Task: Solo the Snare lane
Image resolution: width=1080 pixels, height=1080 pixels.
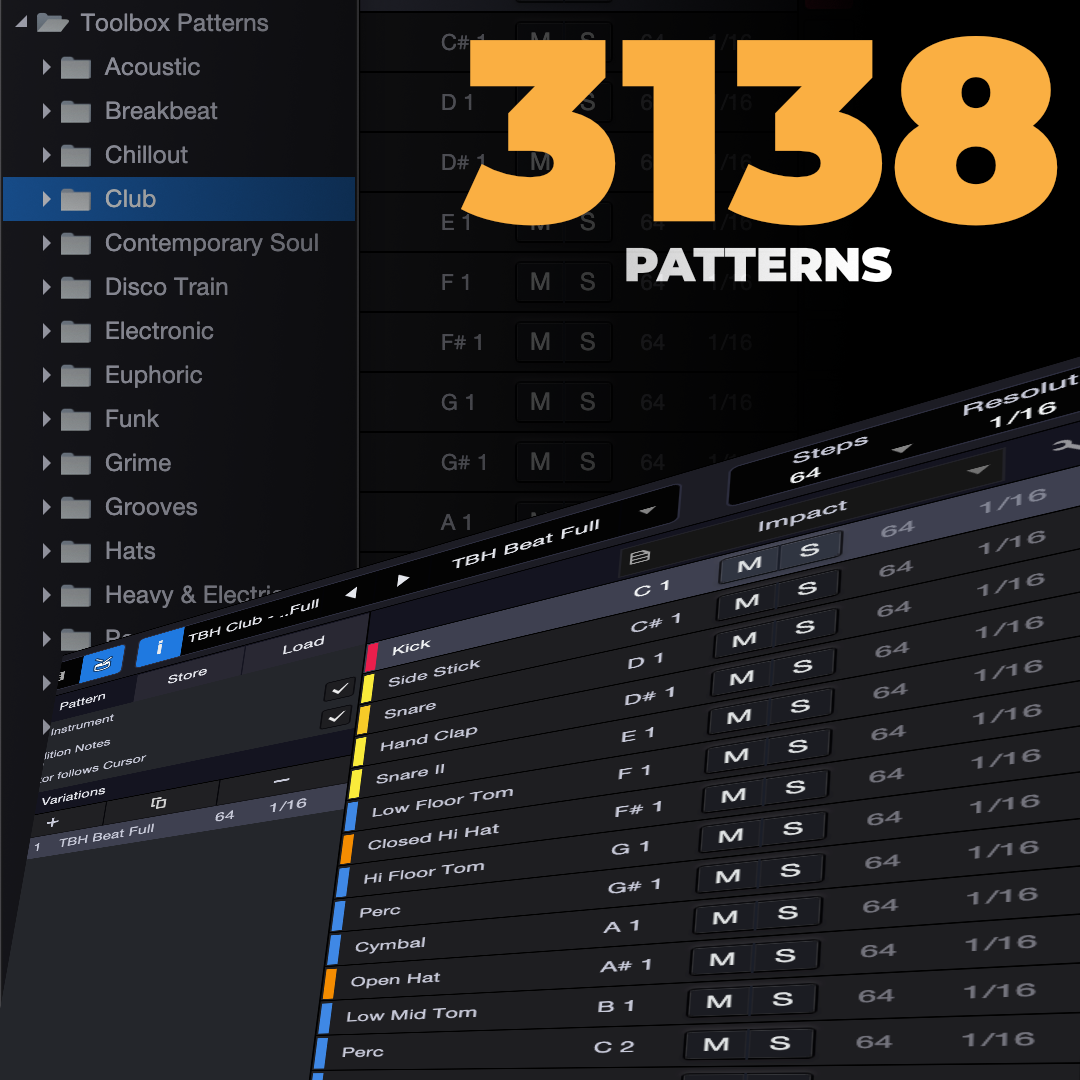Action: [802, 666]
